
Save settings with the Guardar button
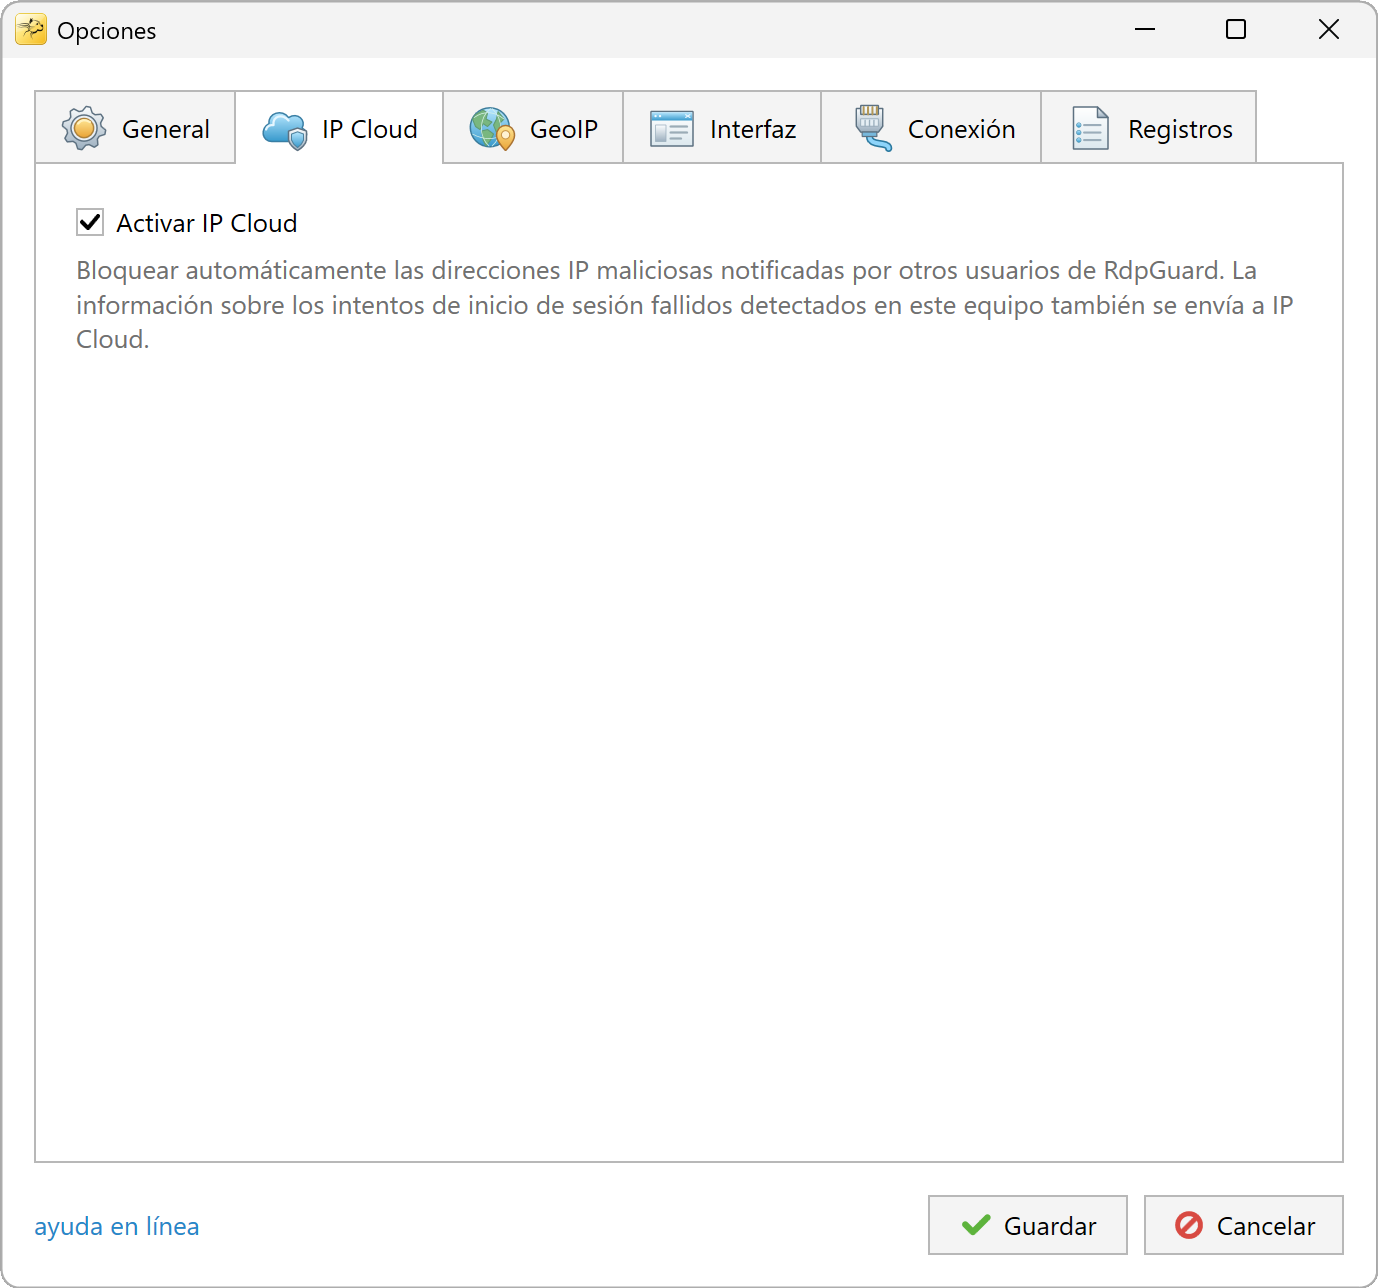[1028, 1225]
